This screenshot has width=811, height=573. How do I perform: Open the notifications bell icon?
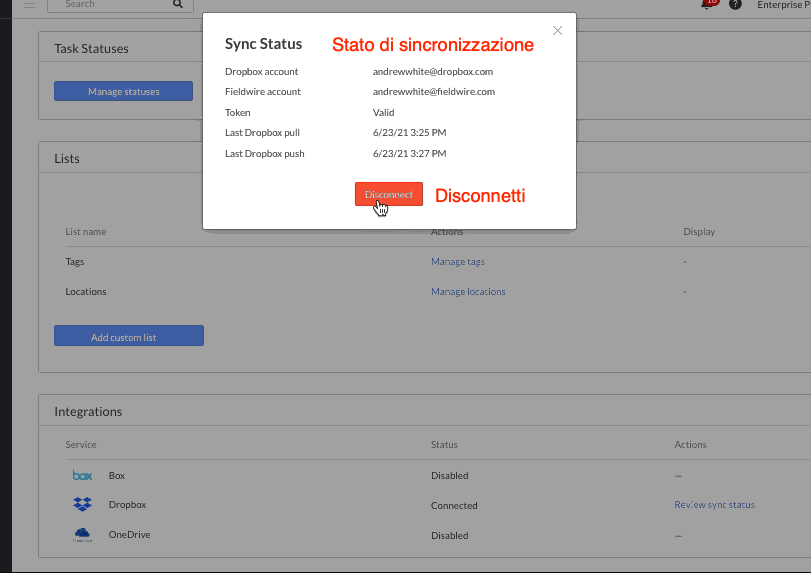(x=708, y=4)
